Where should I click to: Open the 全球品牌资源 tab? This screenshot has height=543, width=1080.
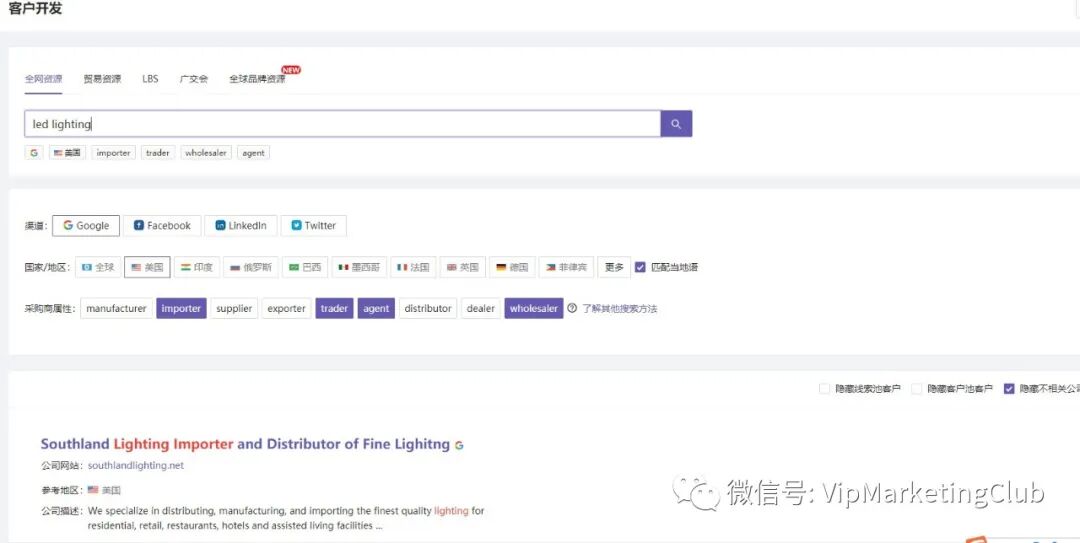[x=258, y=79]
